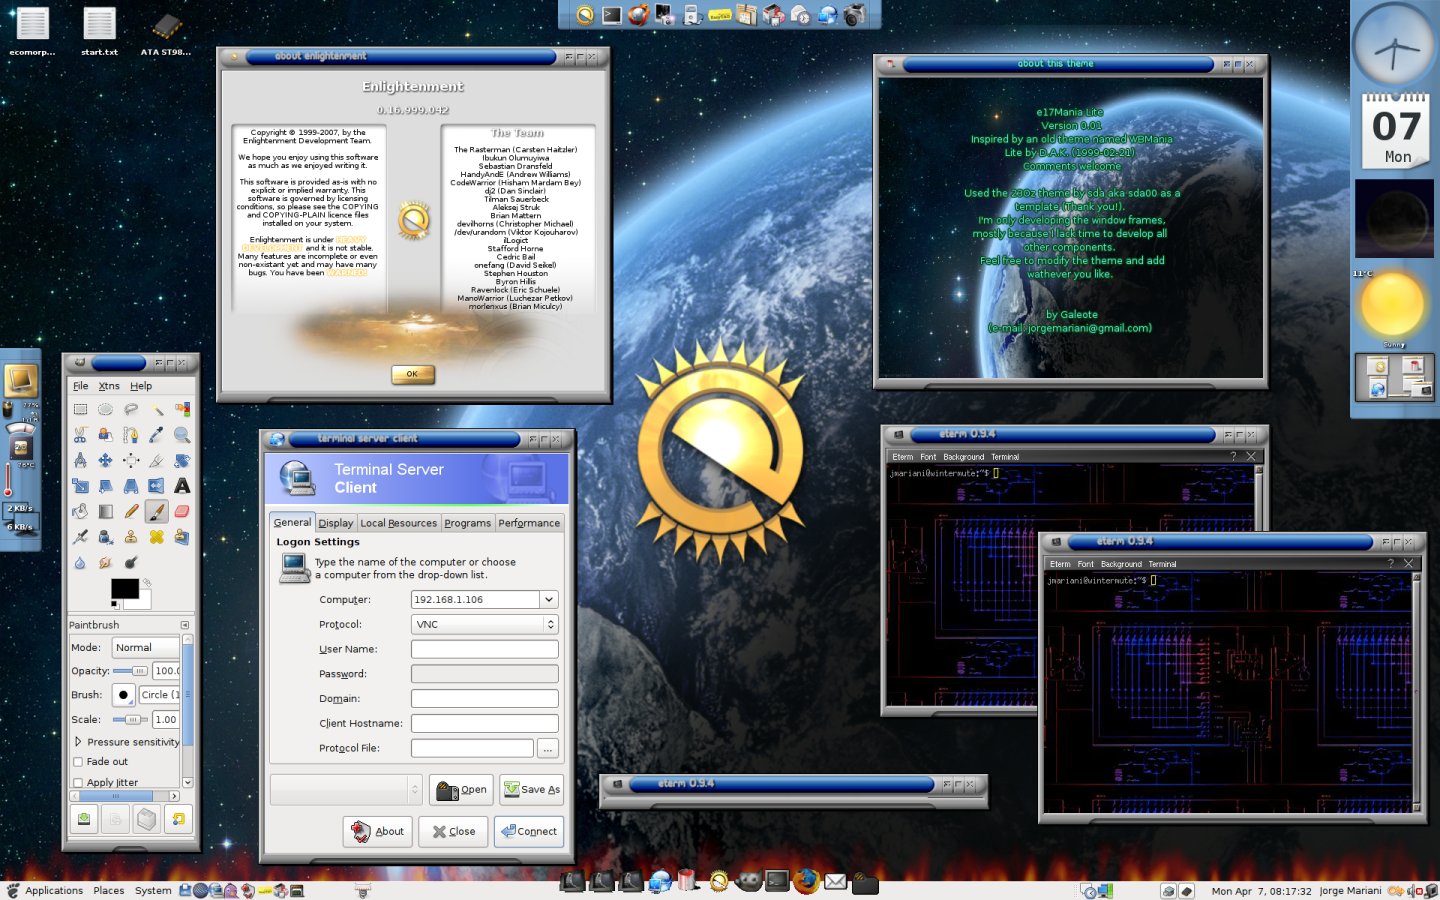Pick the Blend gradient tool
This screenshot has height=900, width=1440.
tap(106, 511)
